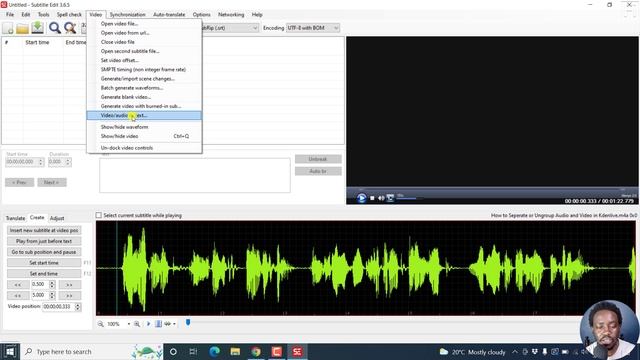Select Generate blank video menu item
This screenshot has height=360, width=640.
tap(144, 97)
